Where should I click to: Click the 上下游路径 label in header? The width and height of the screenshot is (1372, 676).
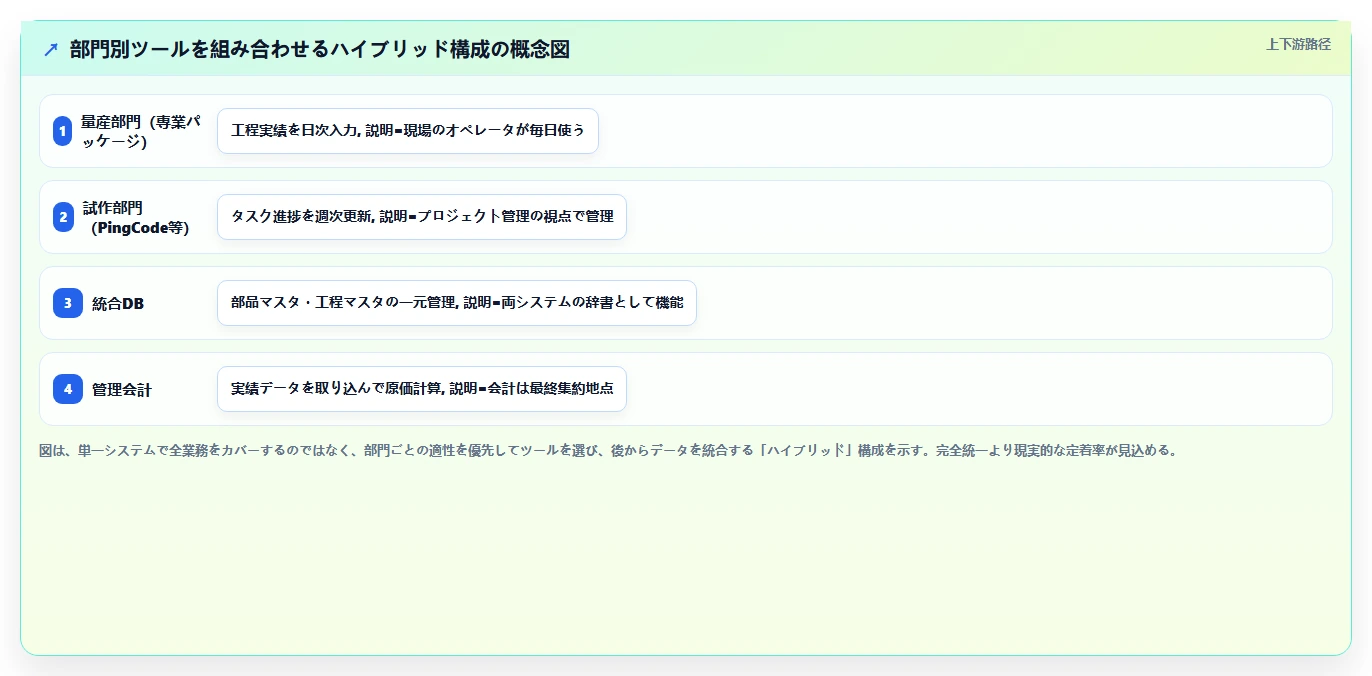pyautogui.click(x=1298, y=44)
